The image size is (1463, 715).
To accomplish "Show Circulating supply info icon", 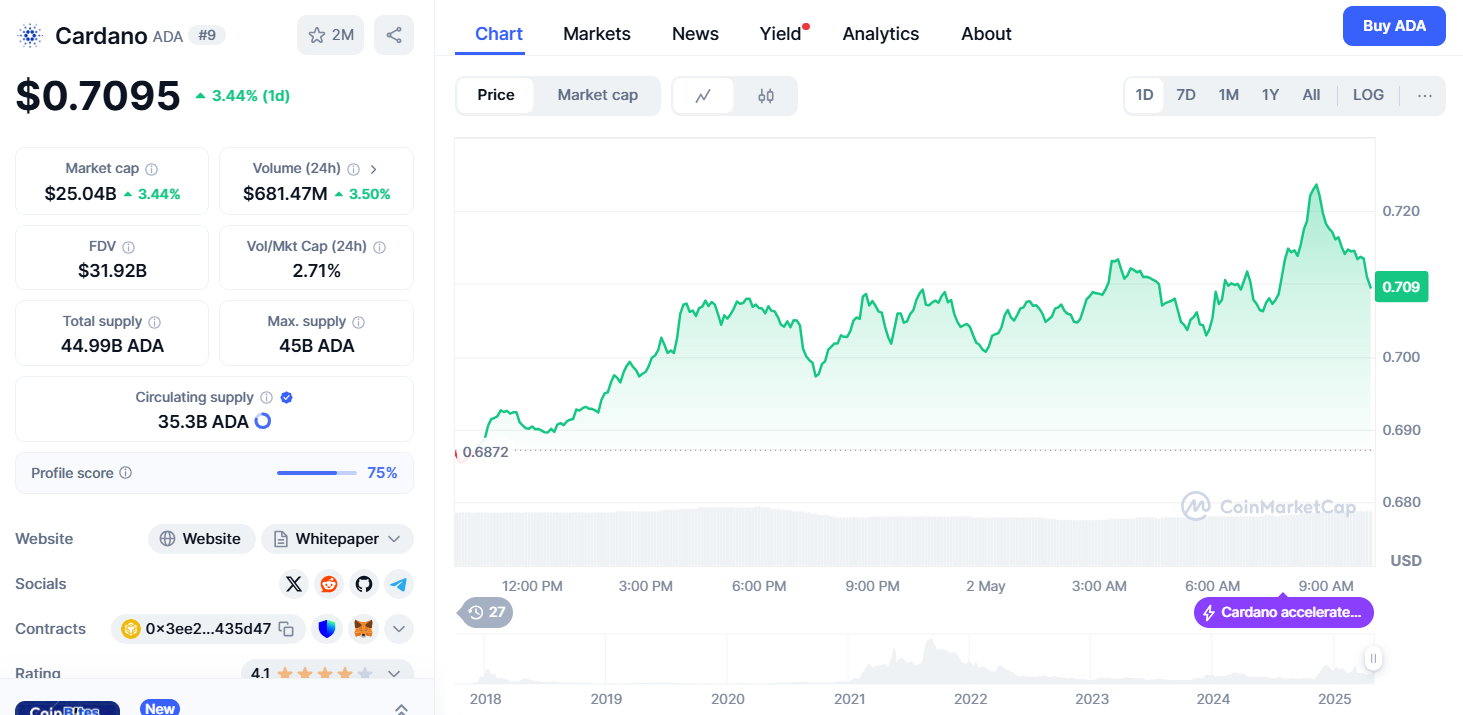I will tap(265, 398).
